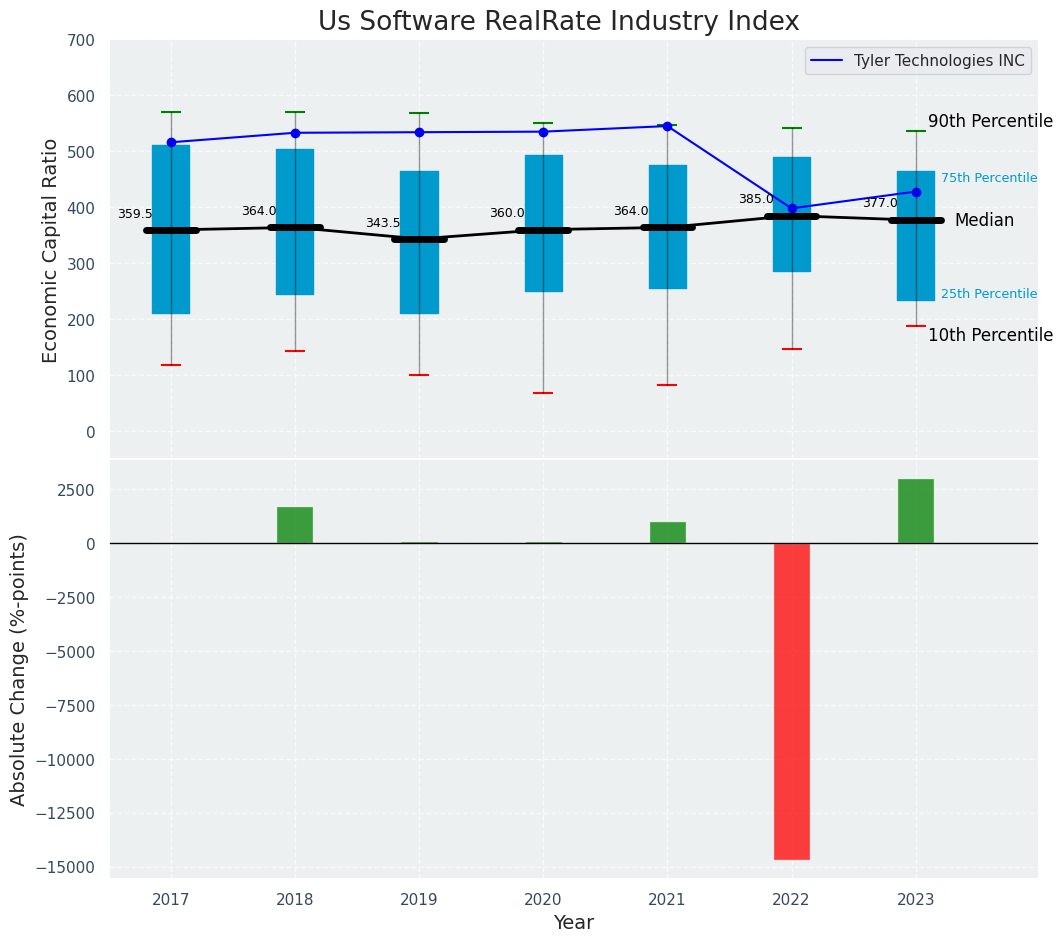Click Tyler Technologies blue data point for 2017
Image resolution: width=1063 pixels, height=942 pixels.
point(171,142)
